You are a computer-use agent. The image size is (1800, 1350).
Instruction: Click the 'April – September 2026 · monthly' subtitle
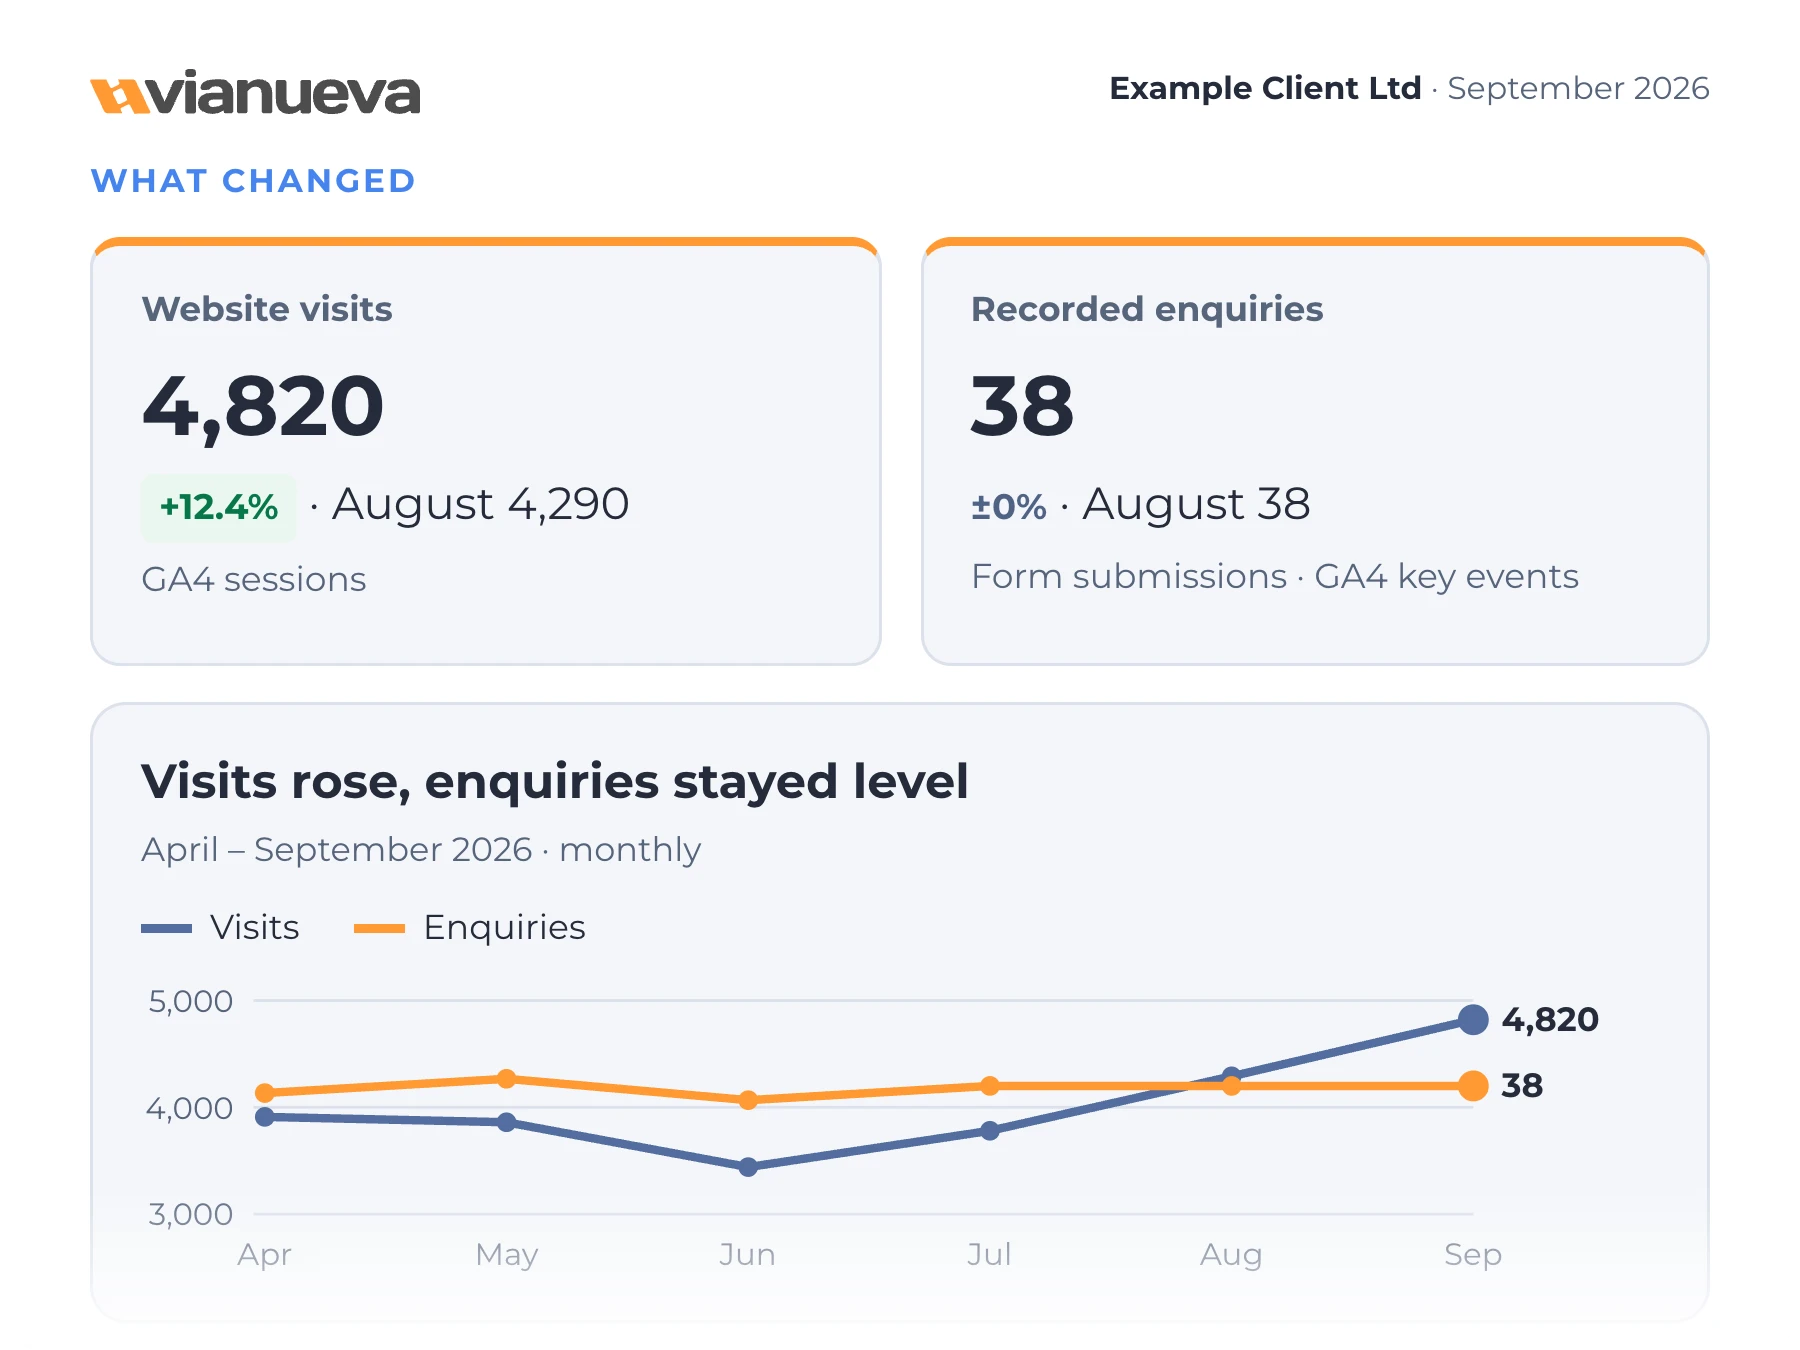coord(421,849)
